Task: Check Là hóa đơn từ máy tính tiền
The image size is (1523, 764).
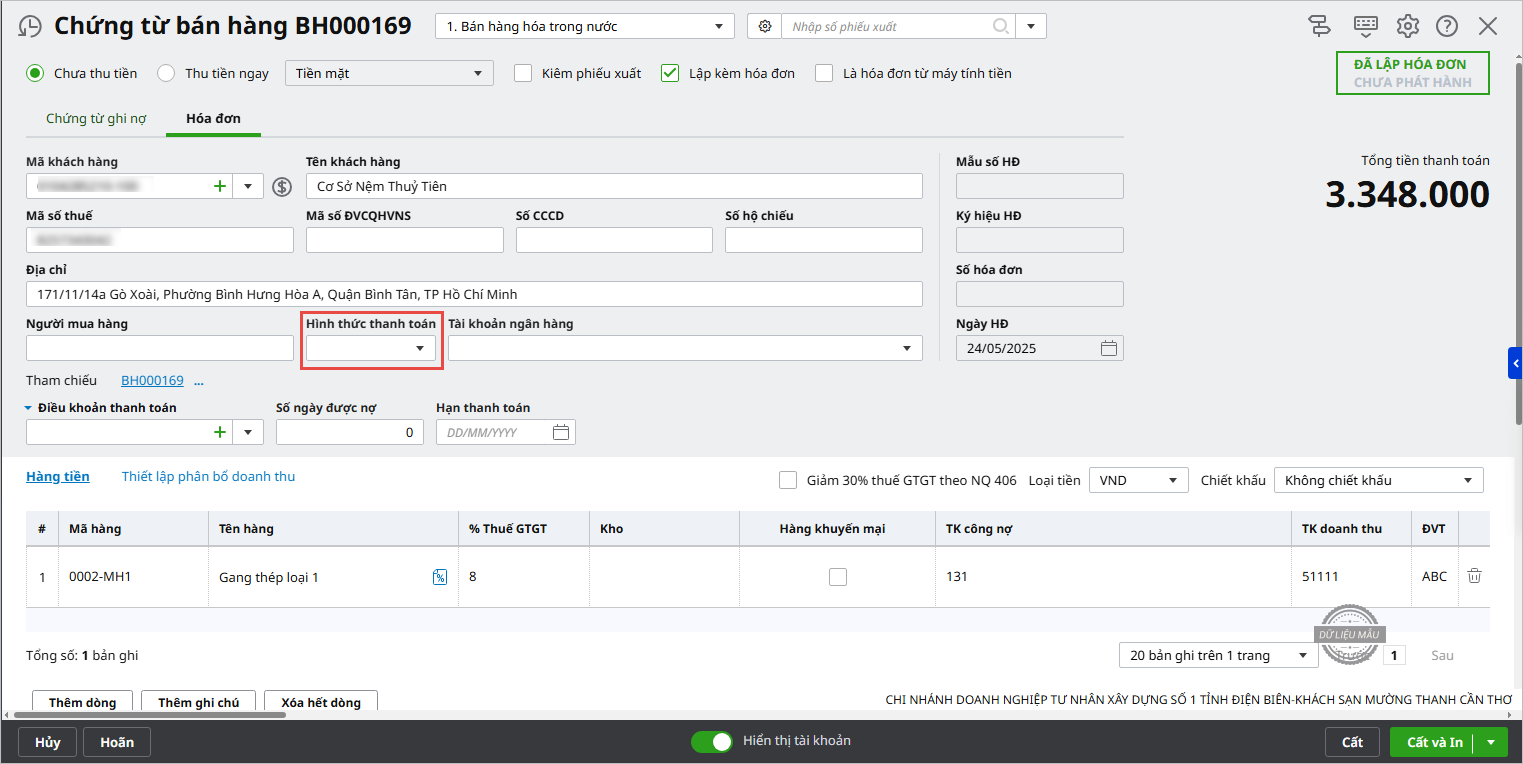Action: [824, 73]
